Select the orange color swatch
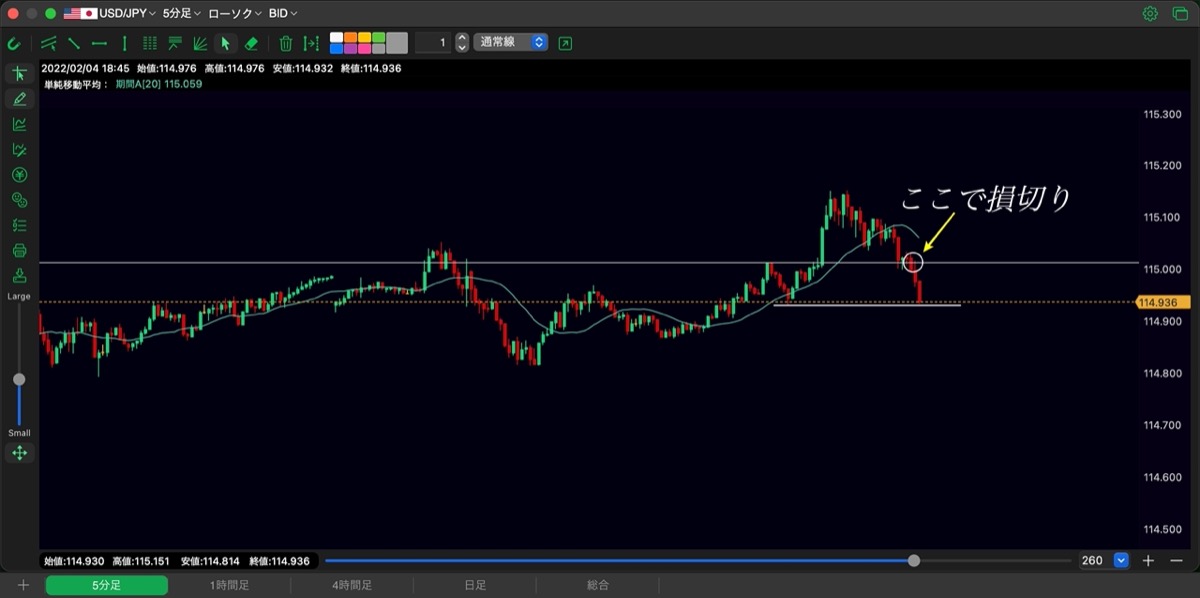Image resolution: width=1200 pixels, height=598 pixels. pyautogui.click(x=351, y=38)
